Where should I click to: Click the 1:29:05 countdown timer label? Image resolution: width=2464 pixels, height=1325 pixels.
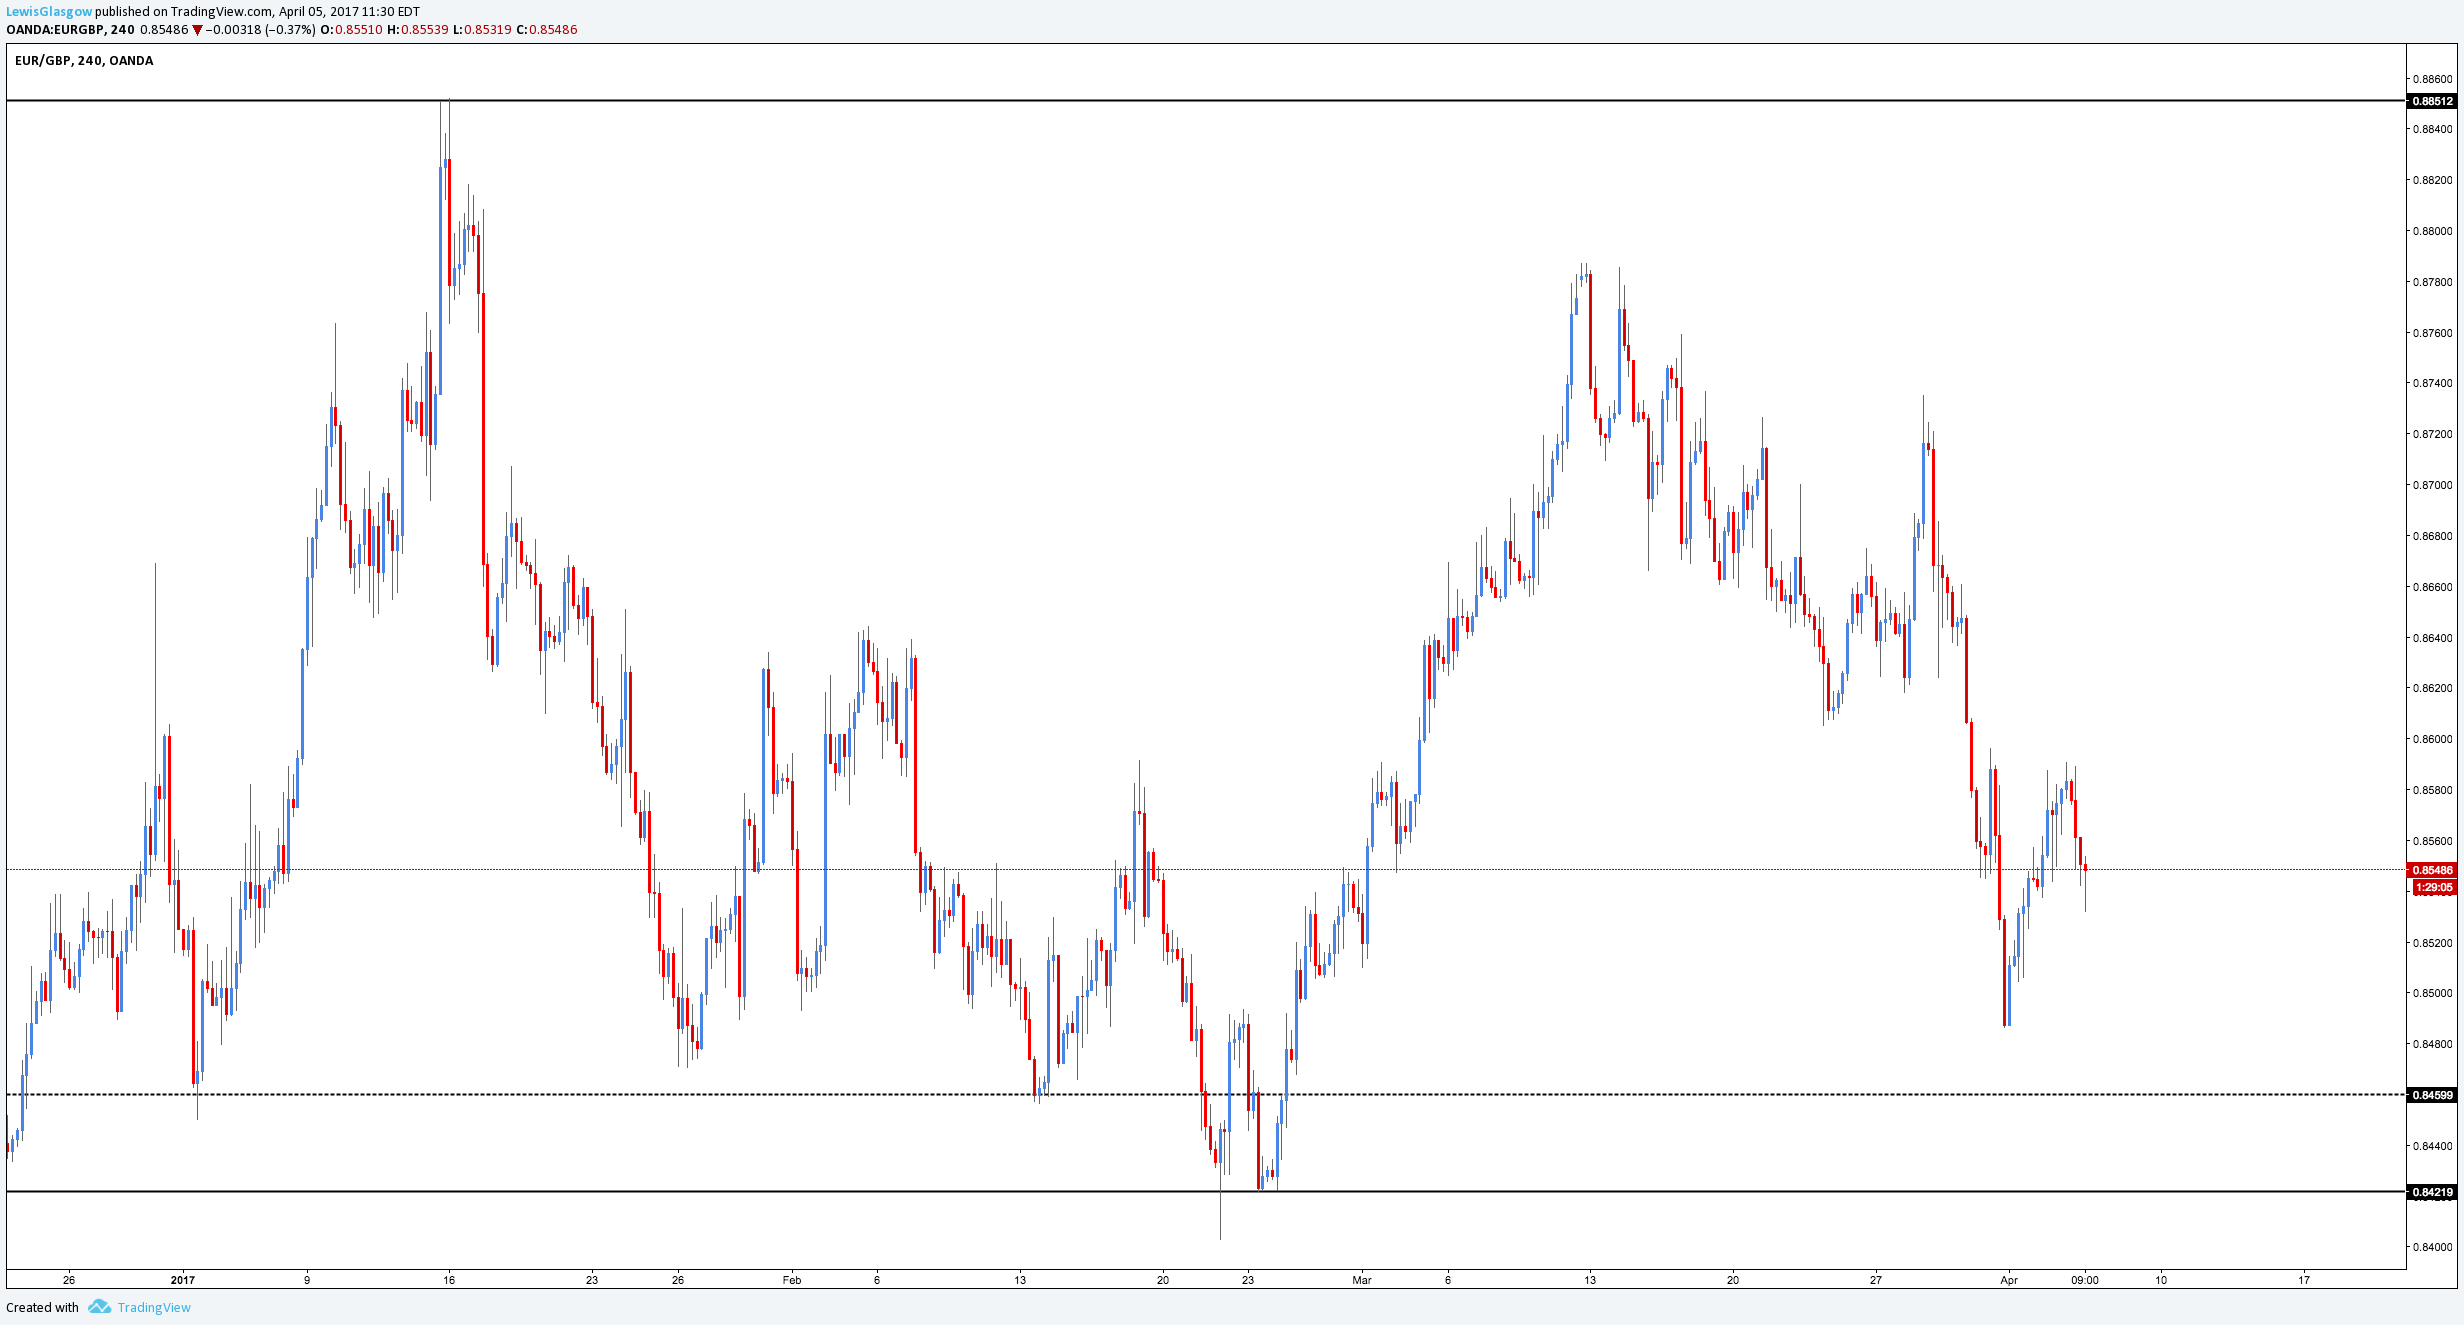pyautogui.click(x=2433, y=887)
